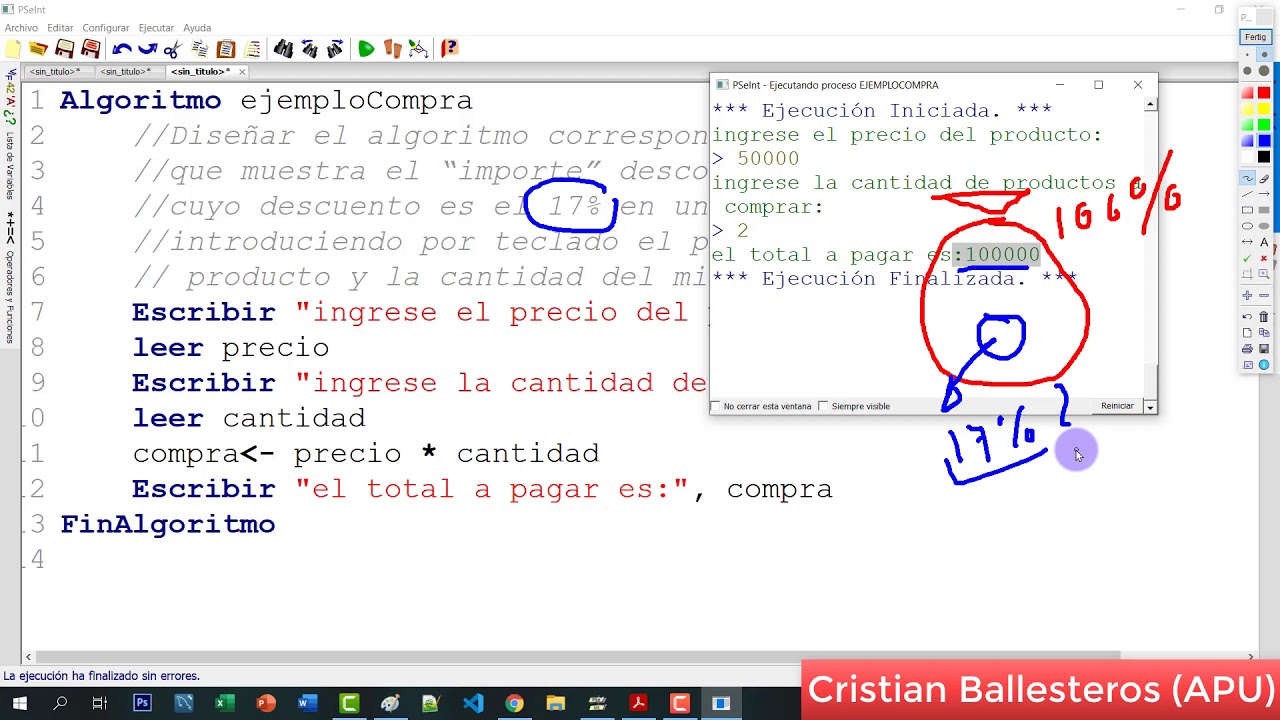Open search with the binoculars icon

[x=283, y=48]
